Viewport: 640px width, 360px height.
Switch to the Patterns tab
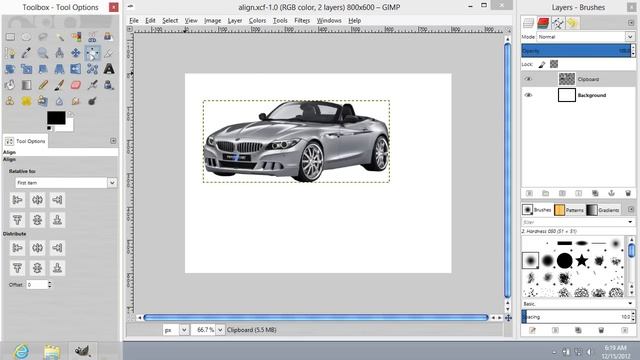coord(569,210)
